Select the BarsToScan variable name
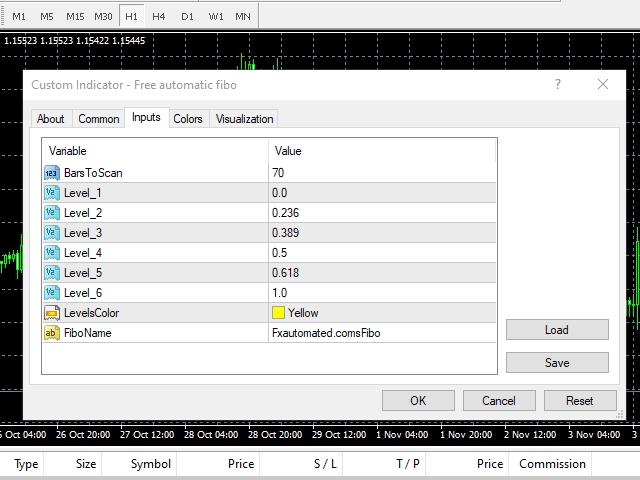The width and height of the screenshot is (640, 480). [93, 173]
